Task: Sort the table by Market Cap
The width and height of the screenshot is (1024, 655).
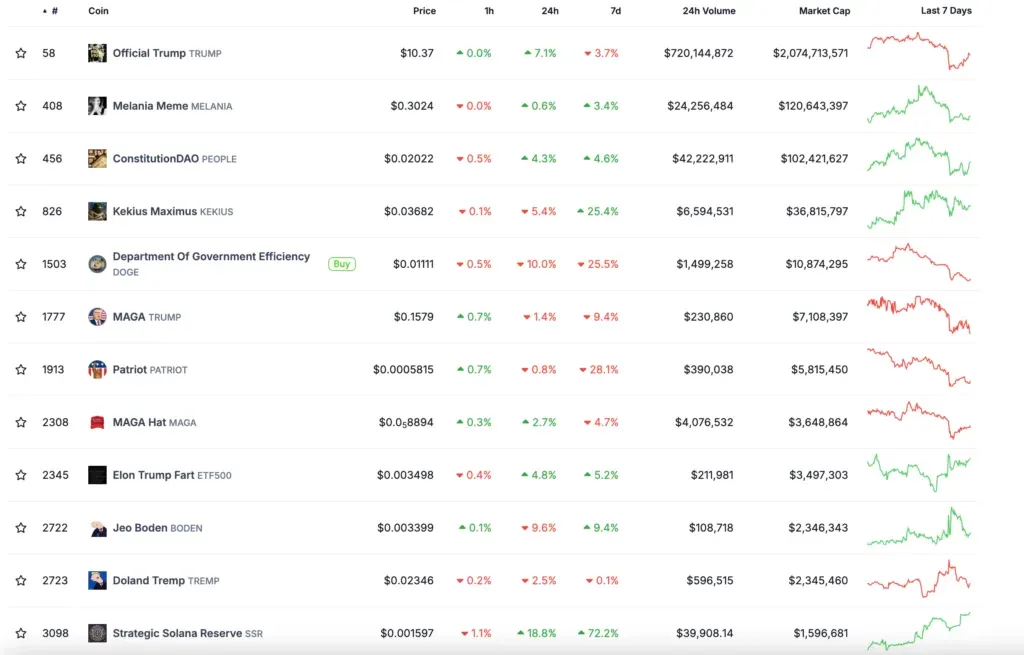Action: tap(824, 11)
